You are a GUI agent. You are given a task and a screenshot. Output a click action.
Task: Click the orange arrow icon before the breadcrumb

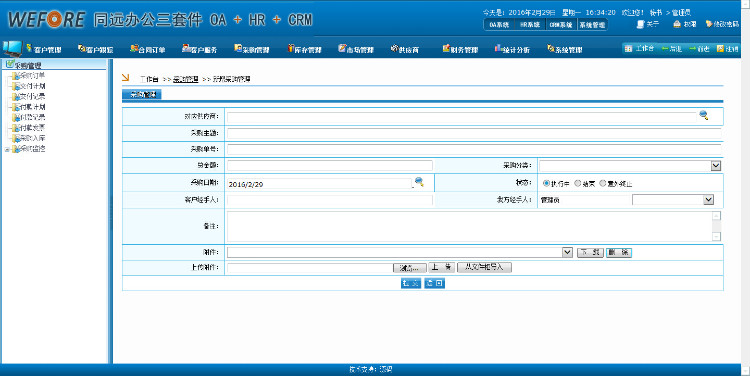coord(126,77)
